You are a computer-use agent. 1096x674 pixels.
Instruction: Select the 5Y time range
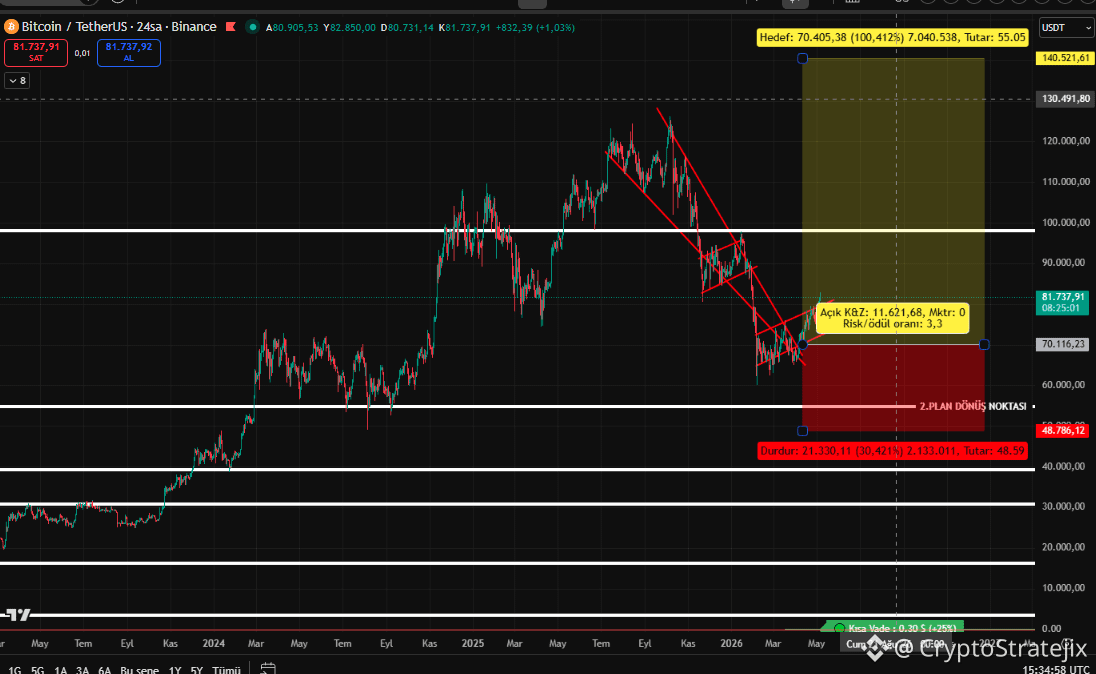196,670
